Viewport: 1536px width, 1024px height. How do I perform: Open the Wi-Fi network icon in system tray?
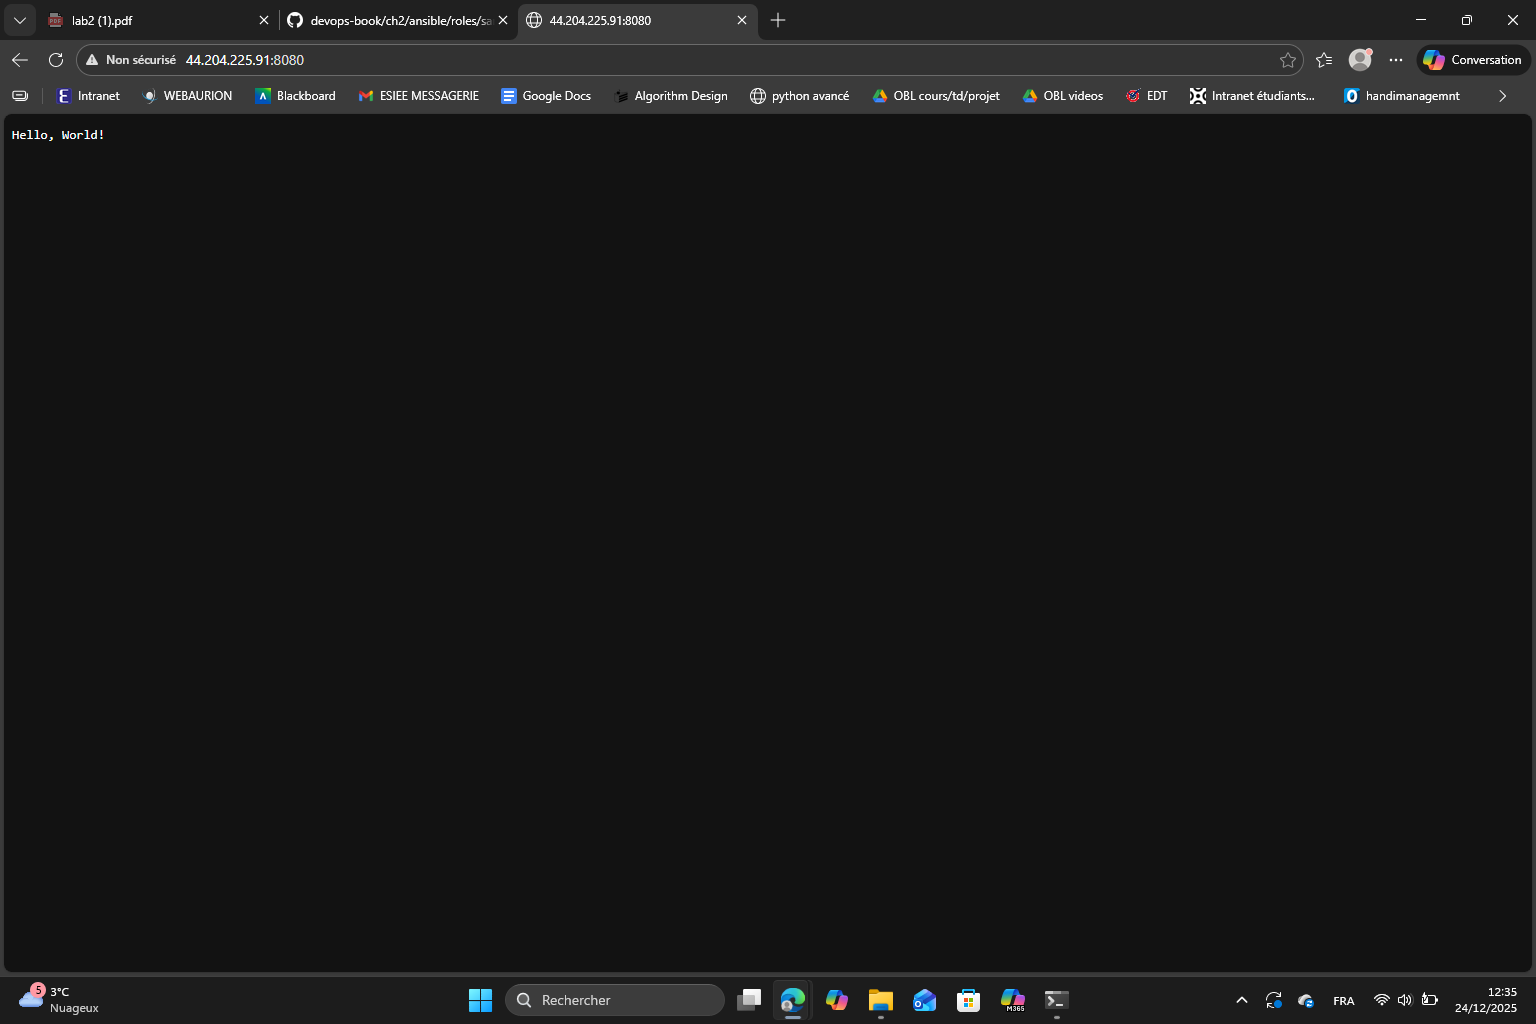point(1381,999)
